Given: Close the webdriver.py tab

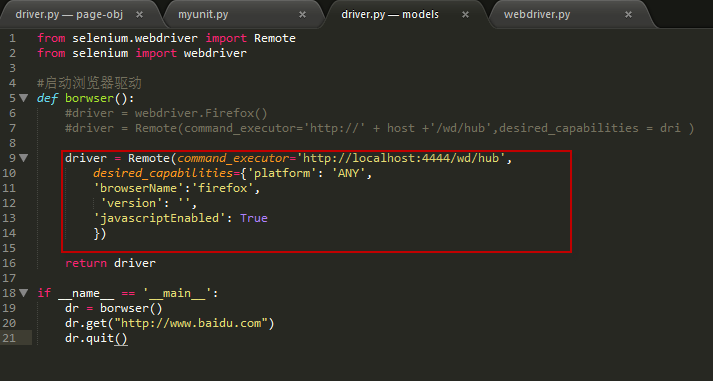Looking at the screenshot, I should click(x=628, y=15).
